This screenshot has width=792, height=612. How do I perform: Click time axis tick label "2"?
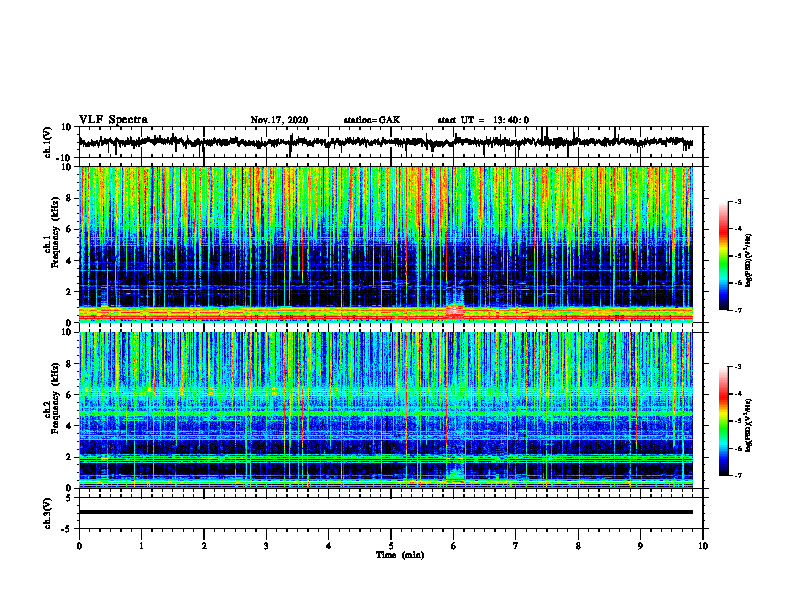point(204,546)
